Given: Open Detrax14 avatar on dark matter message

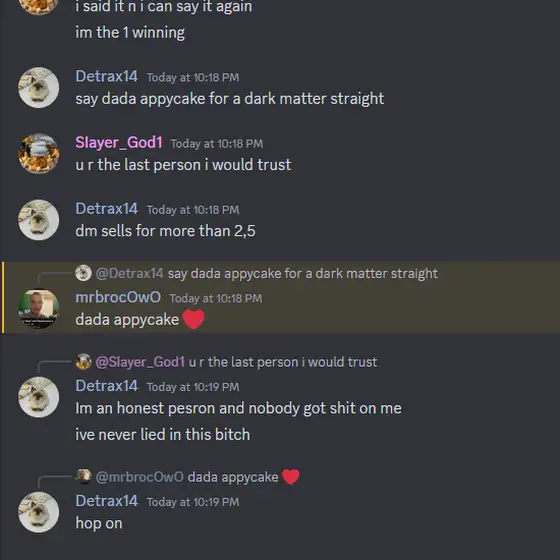Looking at the screenshot, I should click(x=39, y=88).
